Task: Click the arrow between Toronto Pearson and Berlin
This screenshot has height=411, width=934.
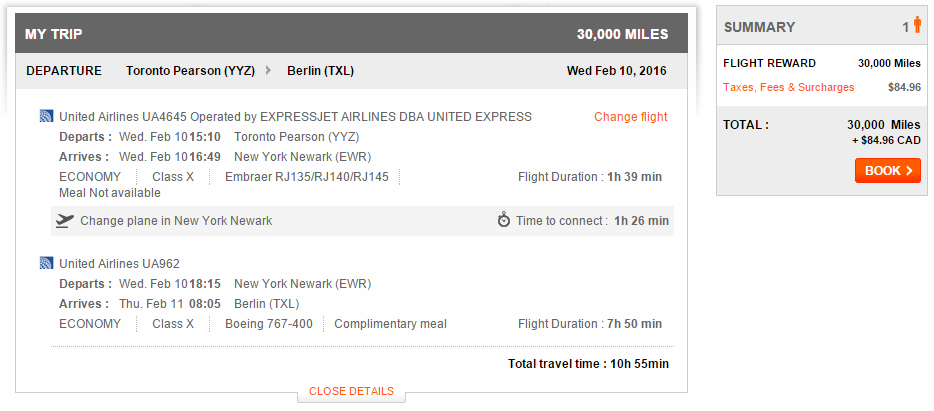Action: coord(268,71)
